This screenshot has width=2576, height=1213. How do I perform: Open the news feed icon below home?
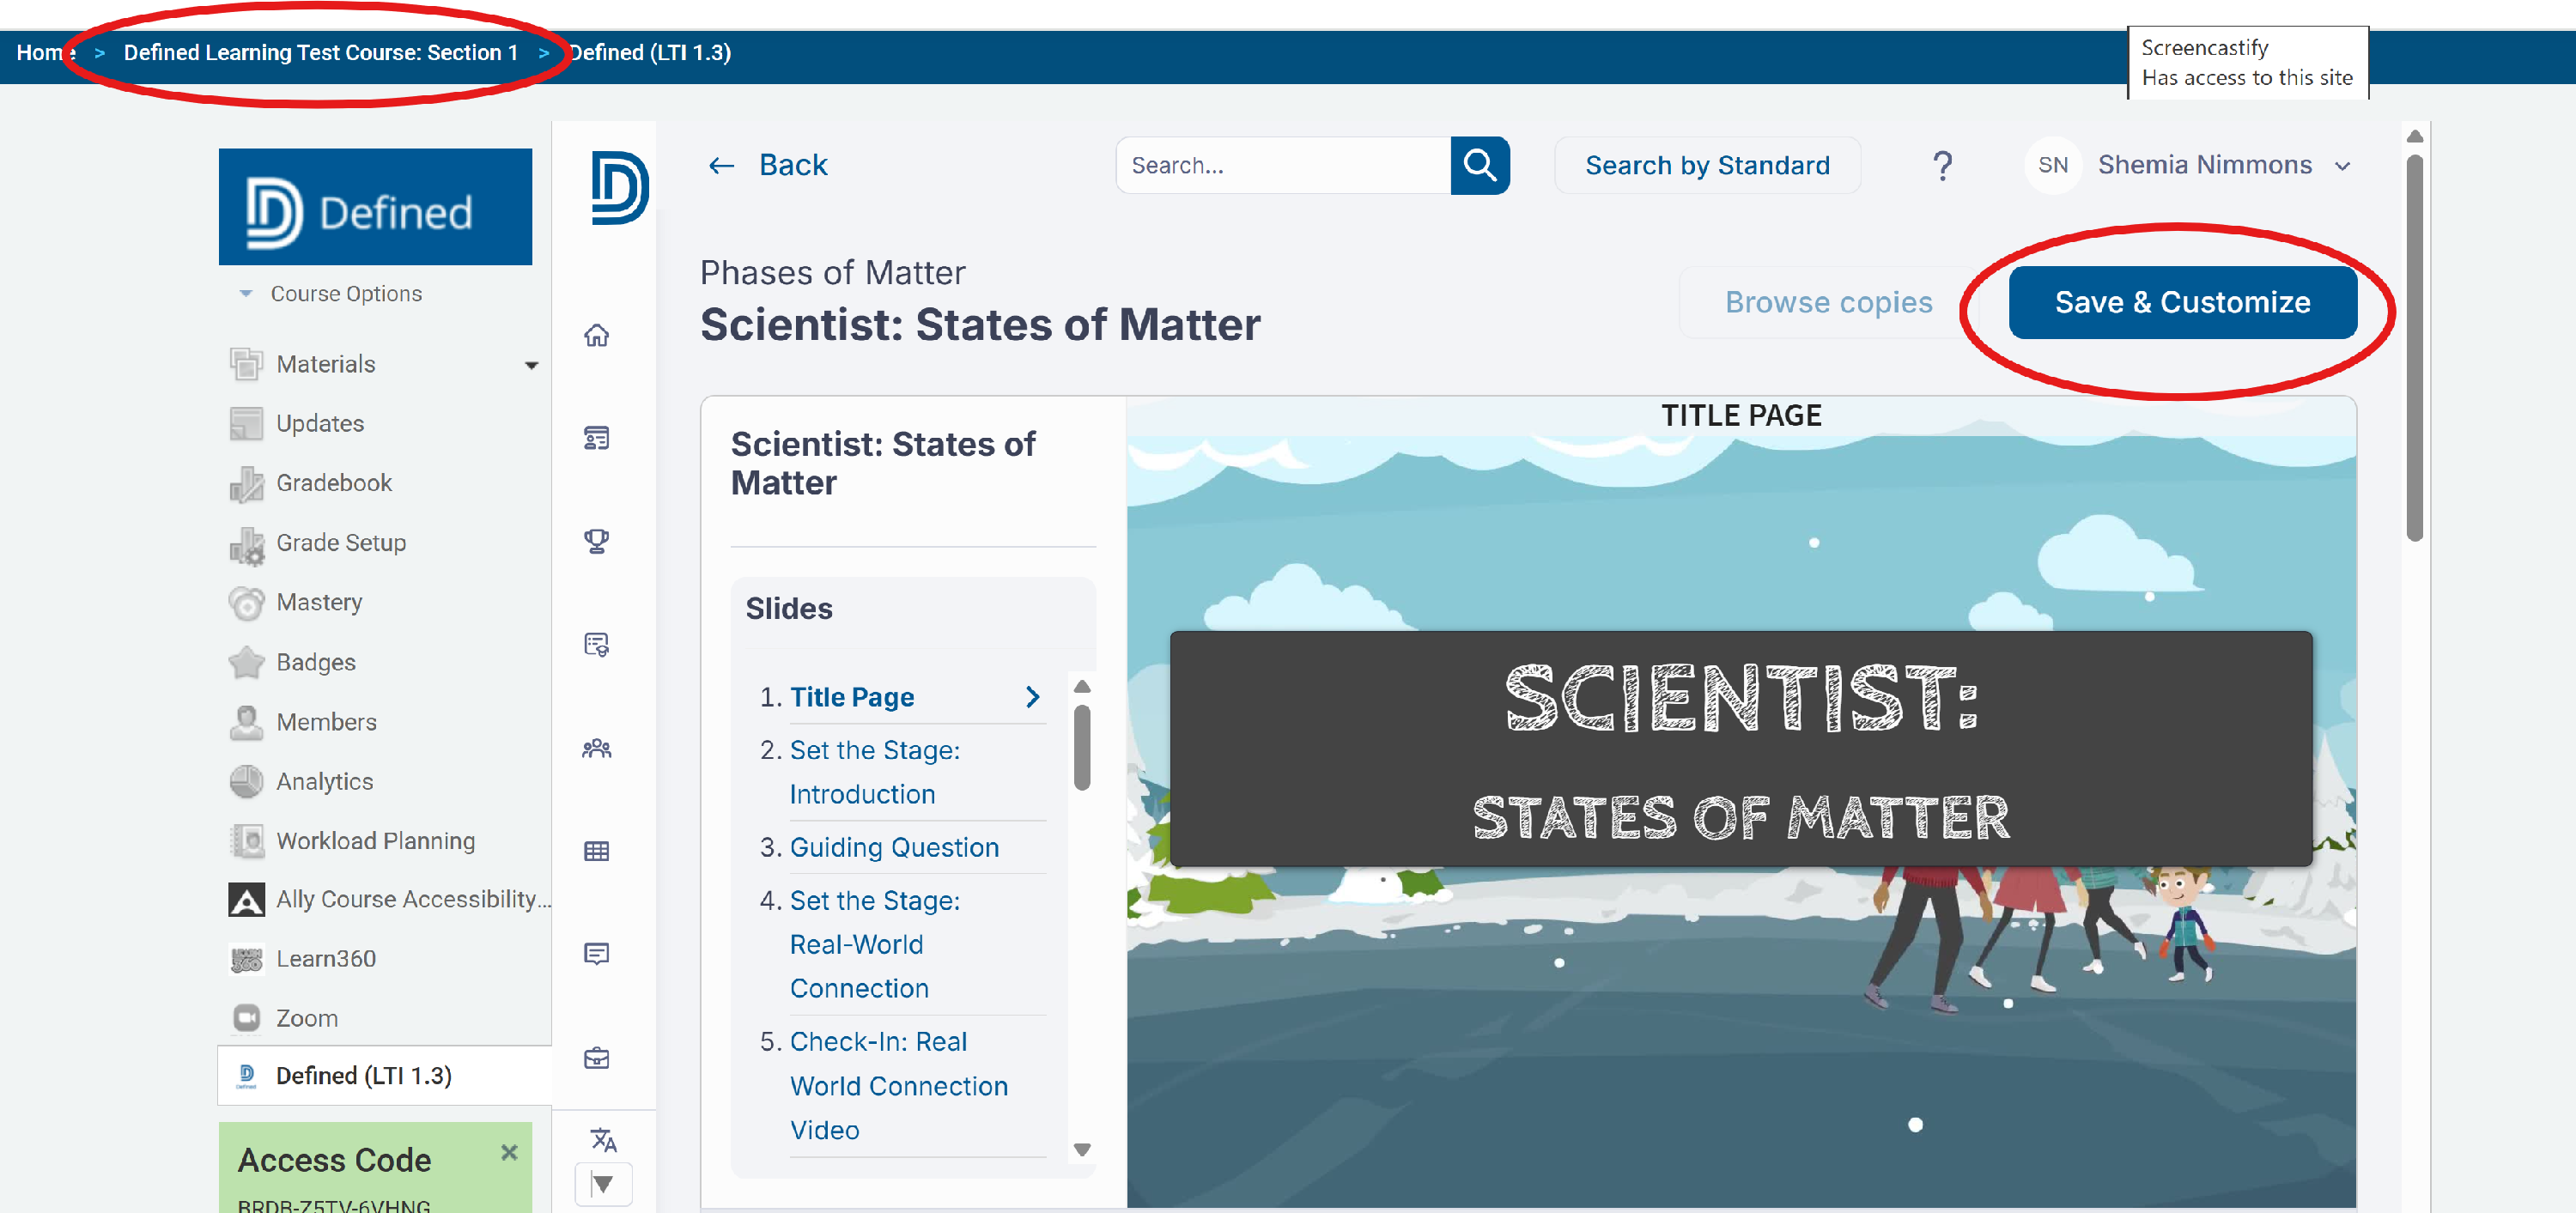(597, 438)
